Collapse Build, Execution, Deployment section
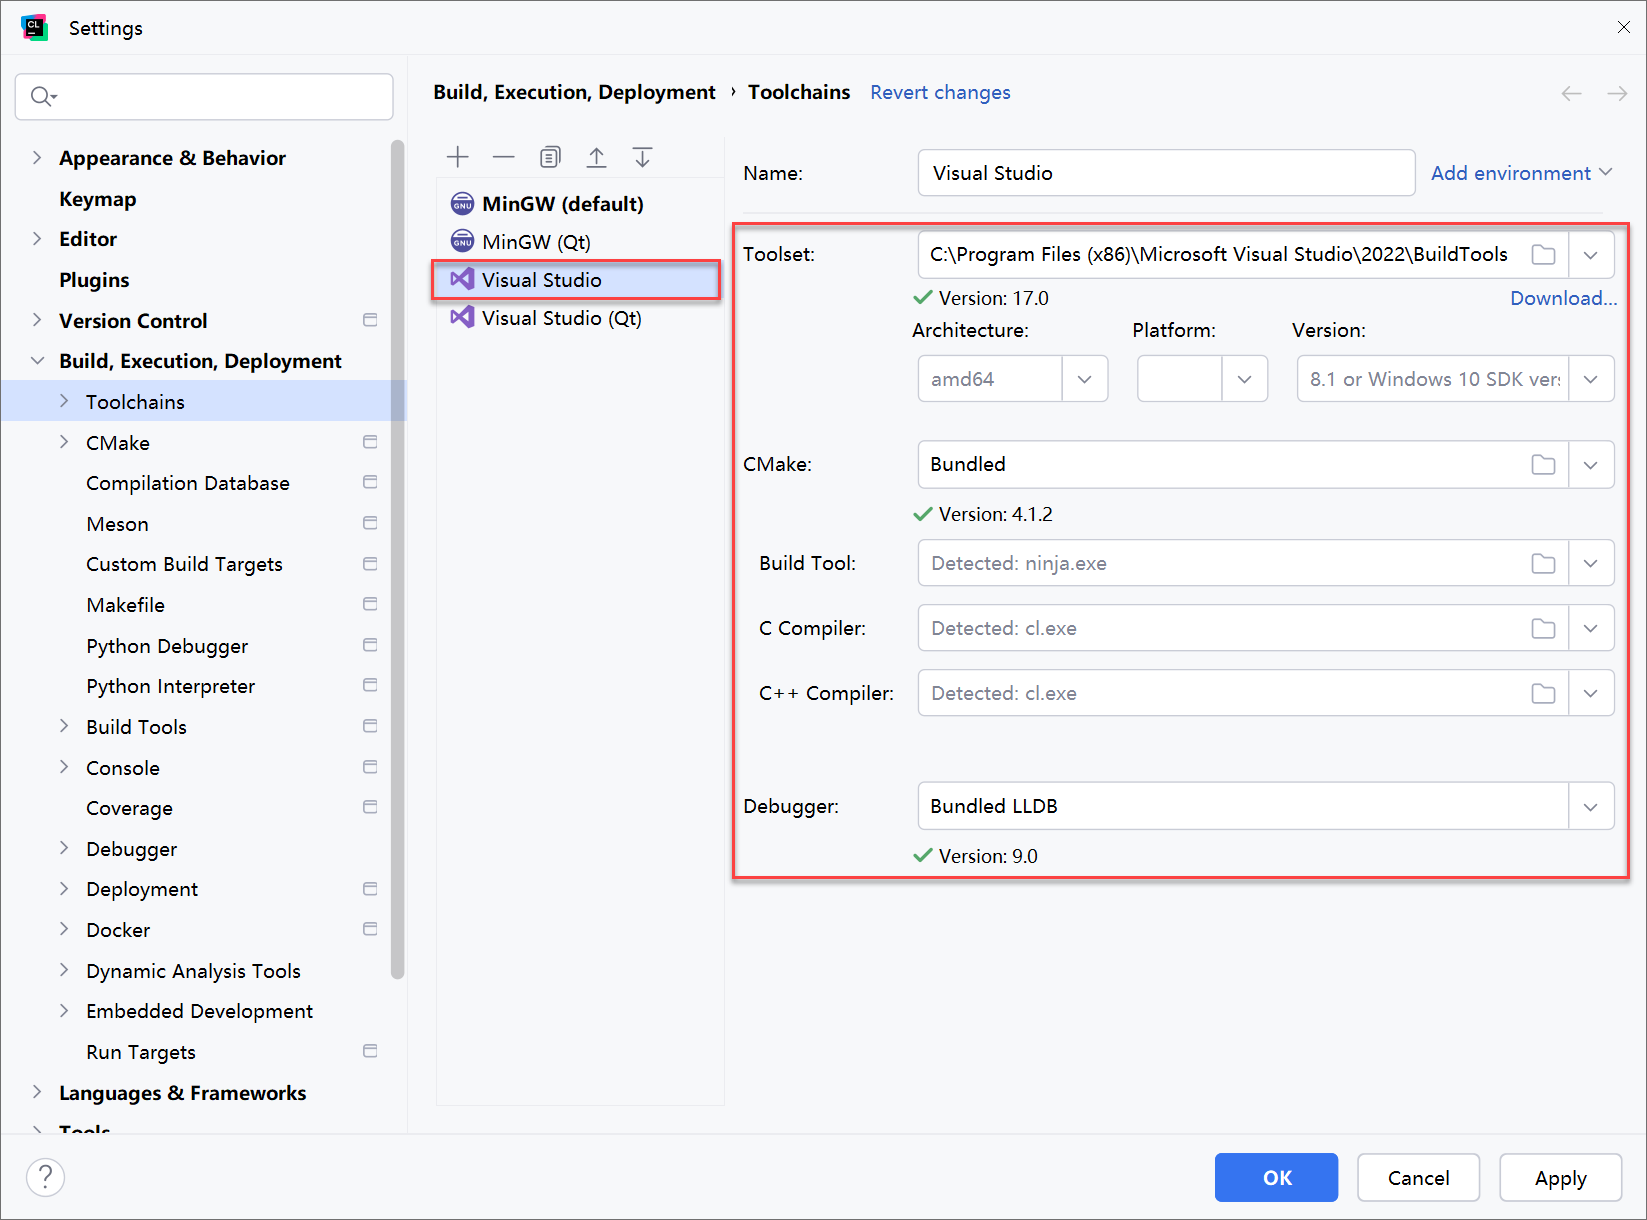 pos(37,360)
